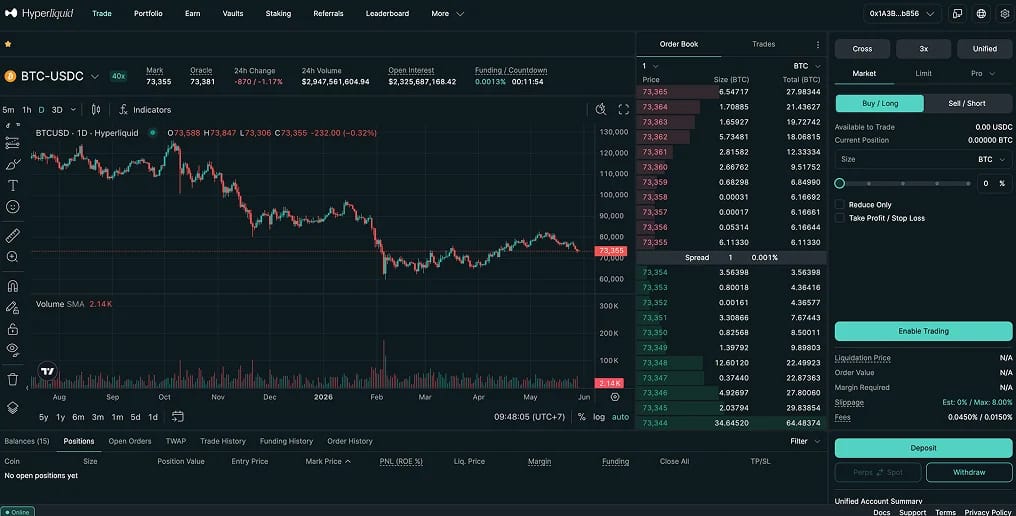Activate the magnet snapping tool
Viewport: 1016px width, 516px height.
[x=12, y=286]
